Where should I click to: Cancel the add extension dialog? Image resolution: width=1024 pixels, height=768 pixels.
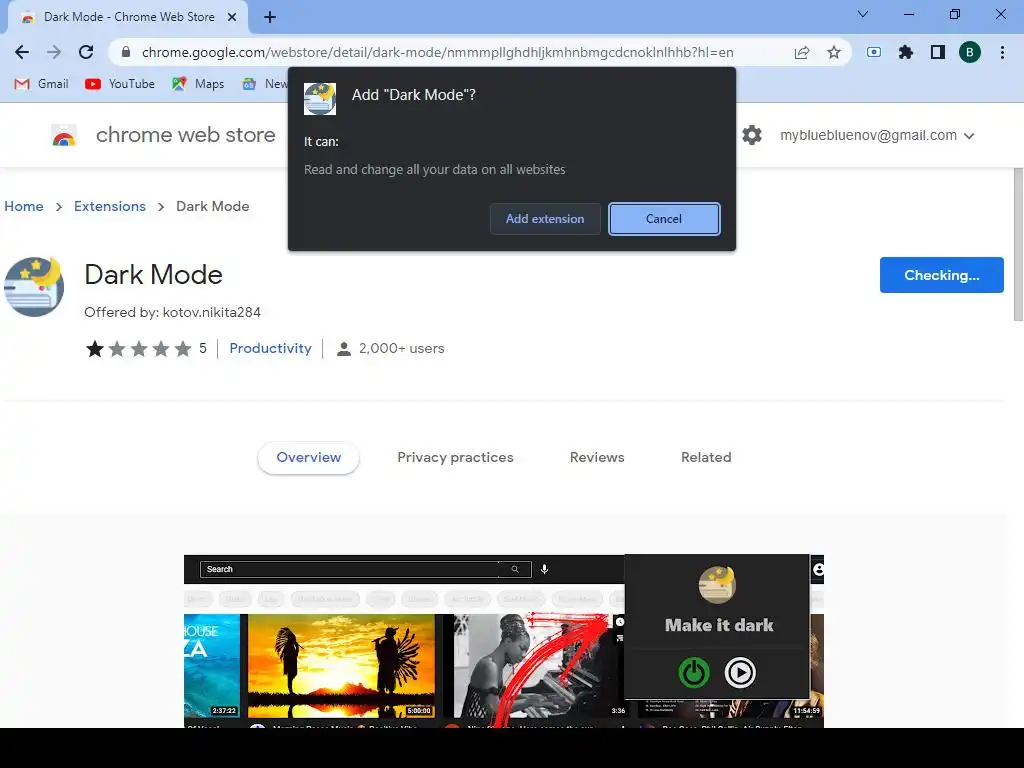[664, 219]
